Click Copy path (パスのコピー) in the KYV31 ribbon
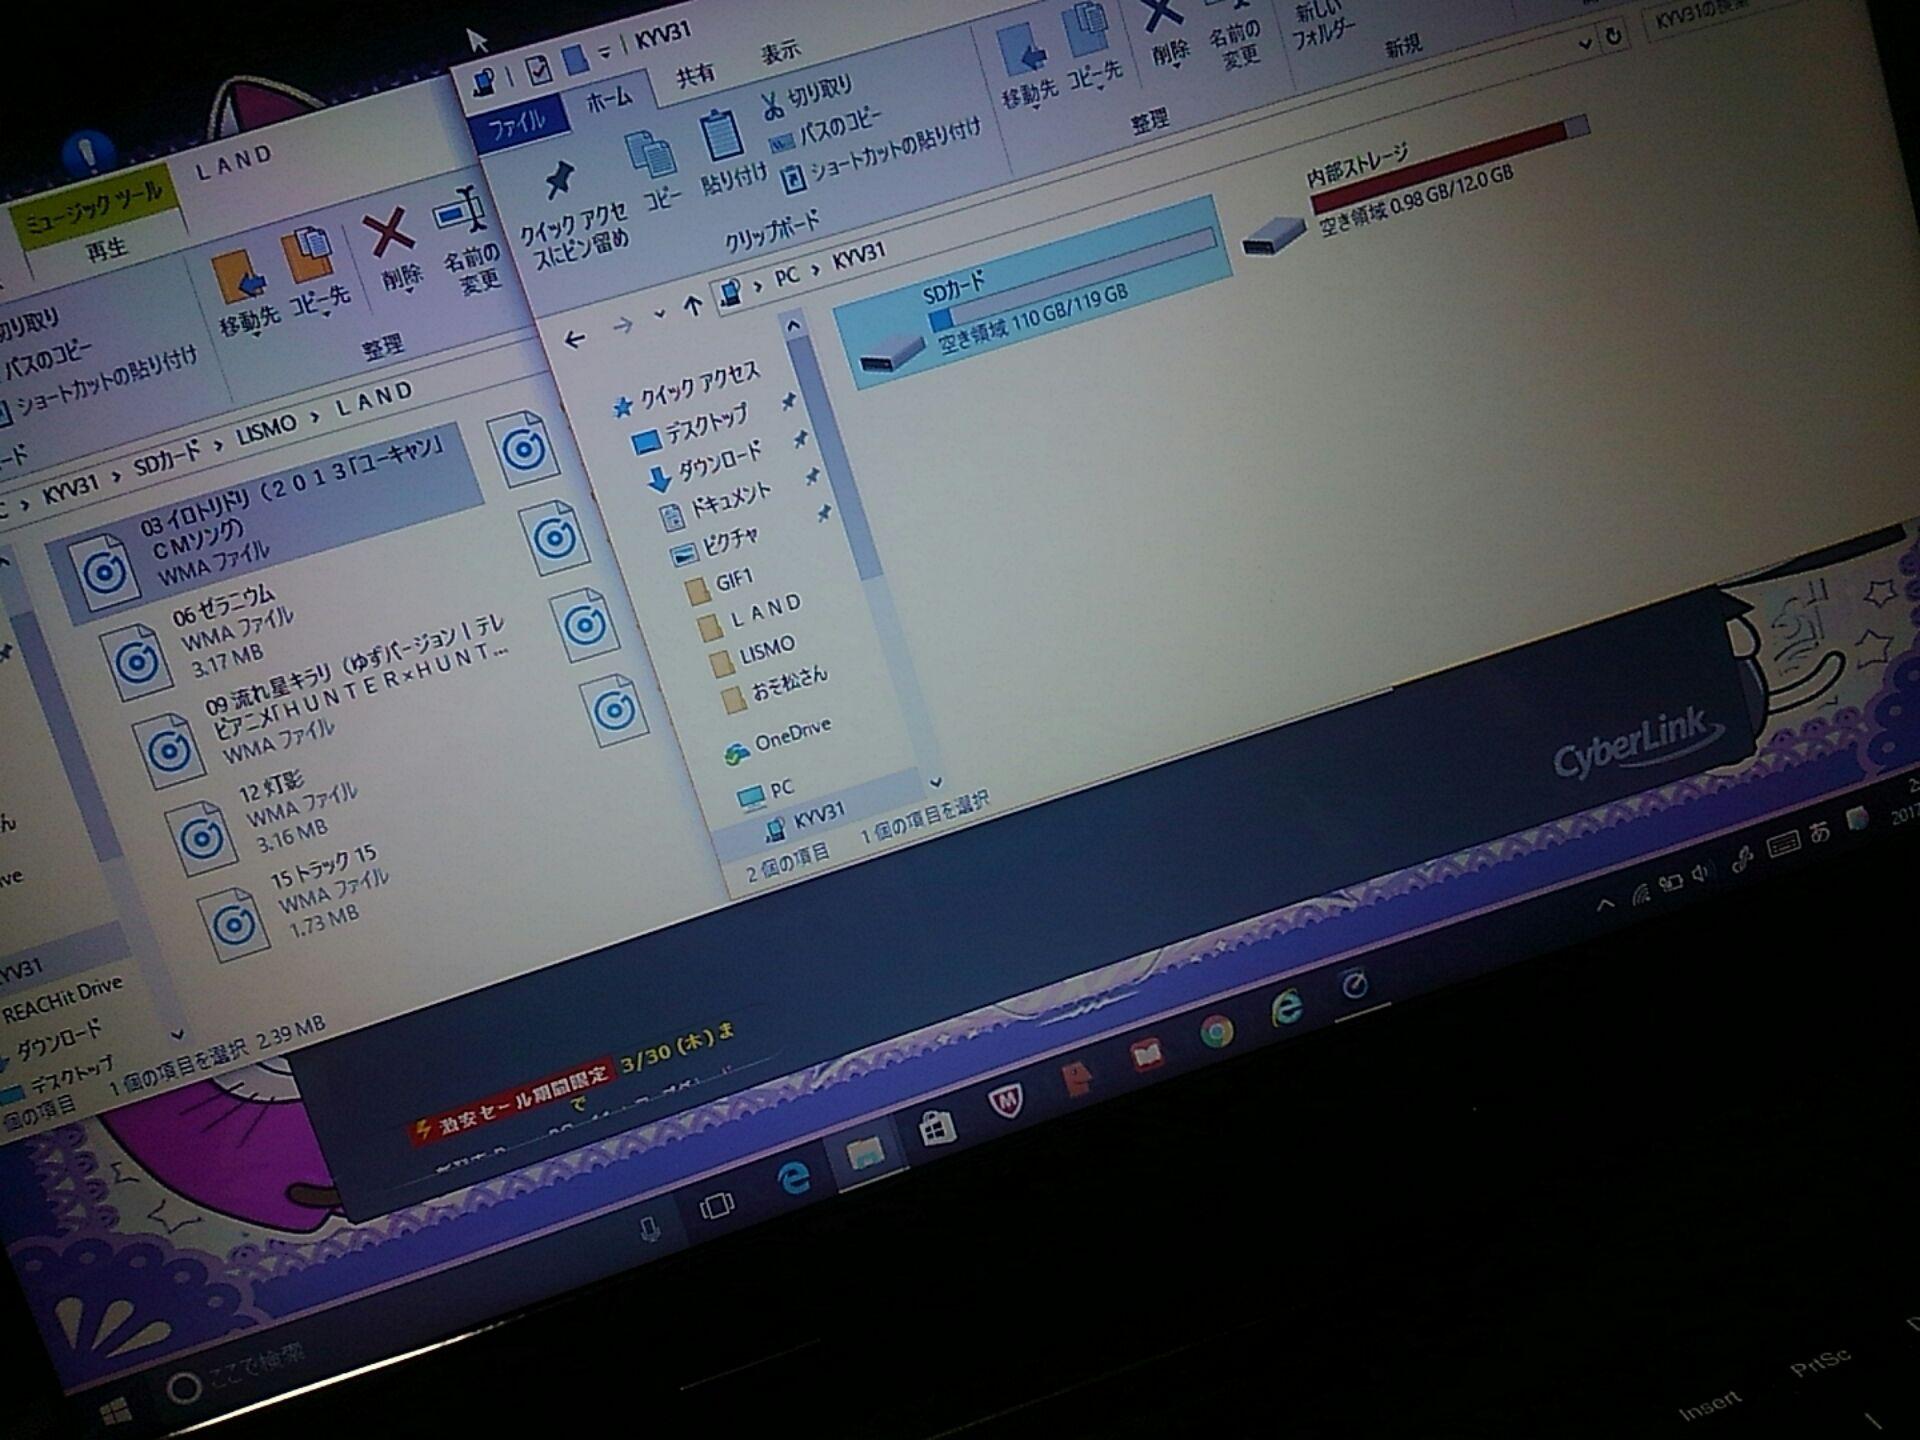Screen dimensions: 1920x1440 pos(824,130)
